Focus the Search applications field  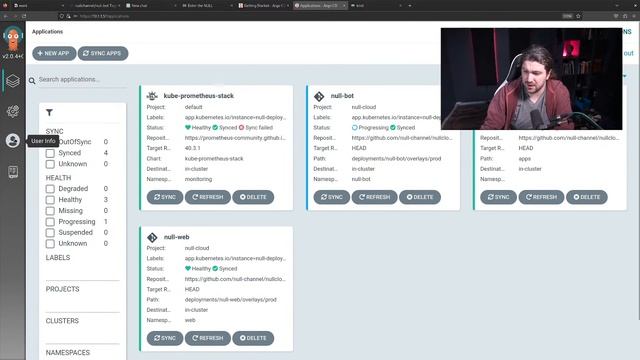tap(82, 80)
